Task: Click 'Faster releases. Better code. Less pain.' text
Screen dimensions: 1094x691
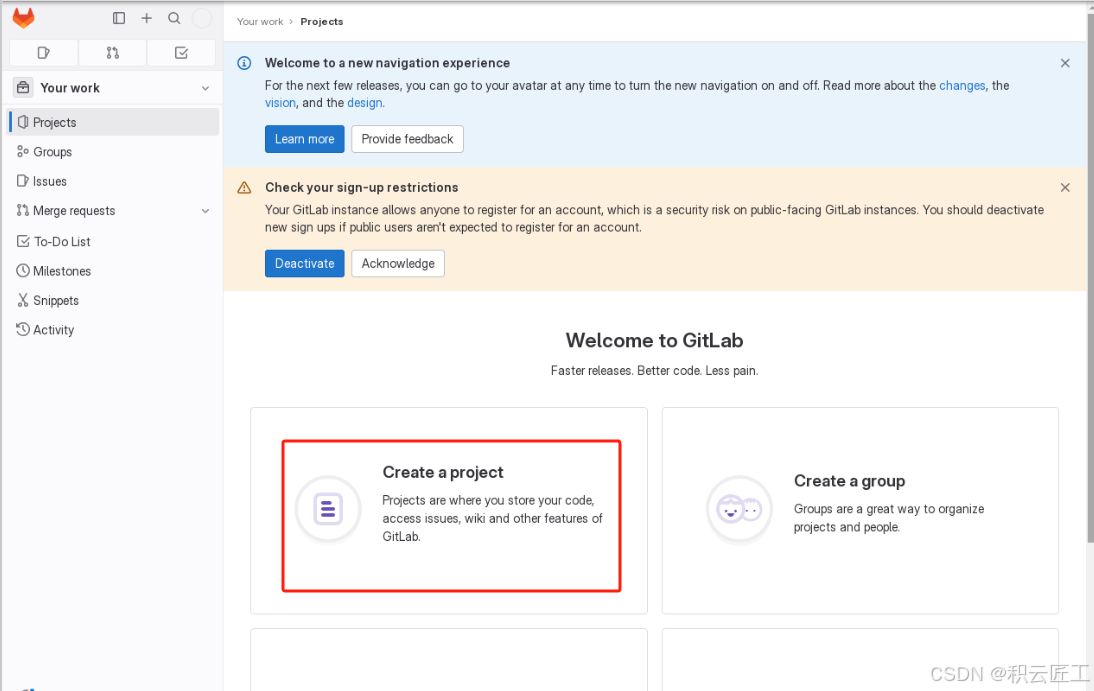Action: [654, 371]
